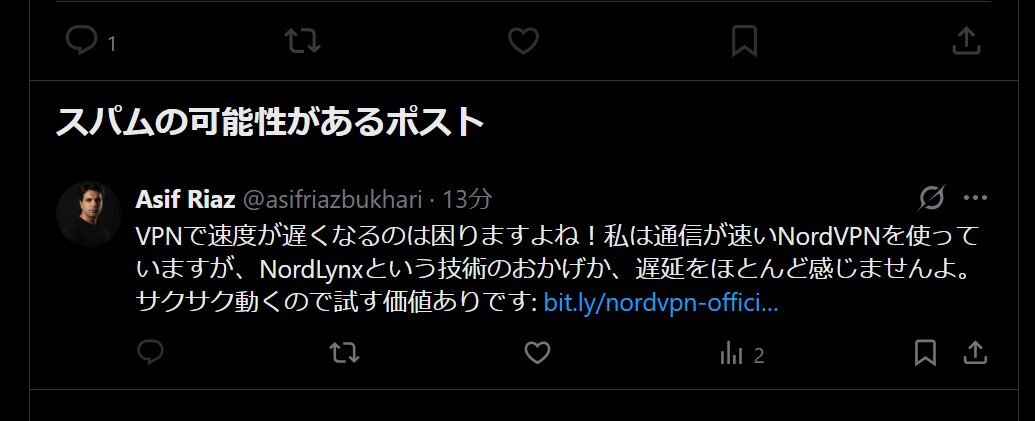Screen dimensions: 1035x421
Task: Reply to Asif Riaz's post
Action: tap(150, 353)
